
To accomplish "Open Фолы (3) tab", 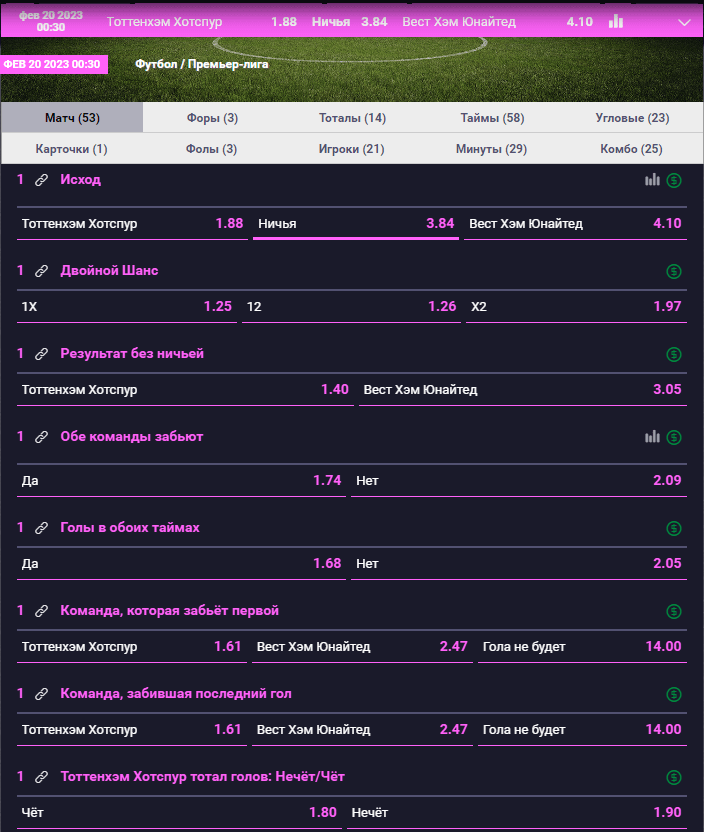I will pos(211,149).
